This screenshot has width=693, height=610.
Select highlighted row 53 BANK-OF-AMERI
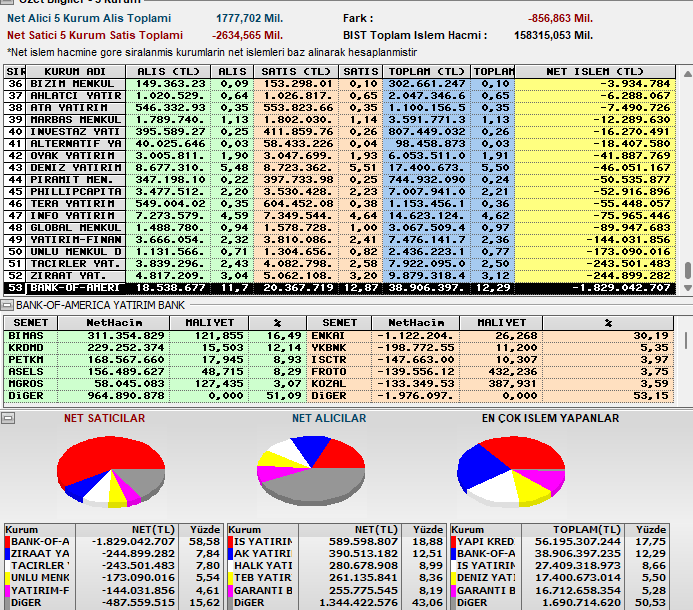tap(339, 288)
